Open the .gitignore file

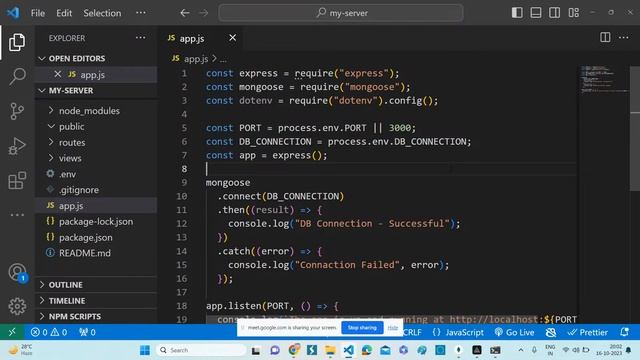click(96, 190)
